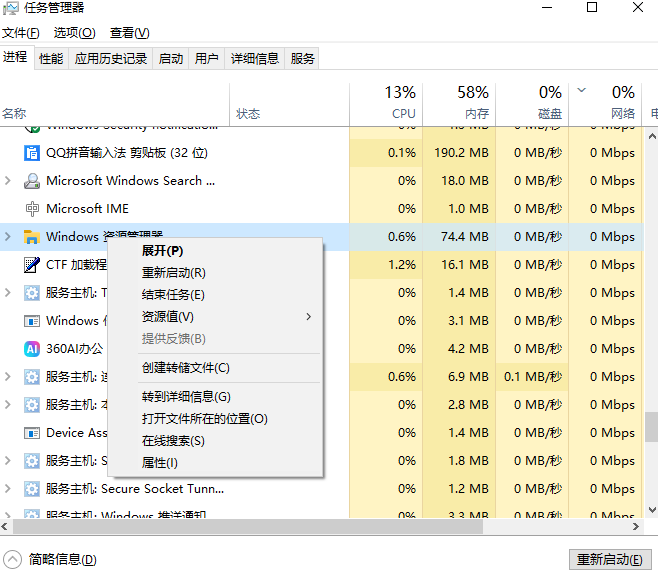
Task: Click the Microsoft Windows Search process icon
Action: [x=32, y=181]
